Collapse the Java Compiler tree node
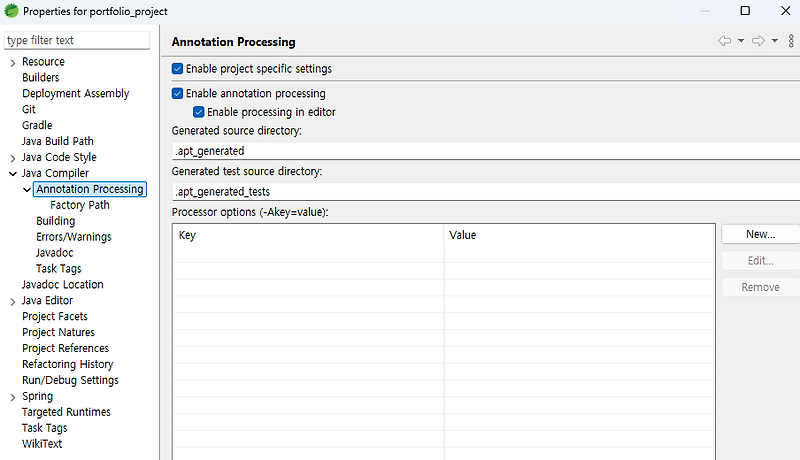The height and width of the screenshot is (460, 800). (x=12, y=173)
